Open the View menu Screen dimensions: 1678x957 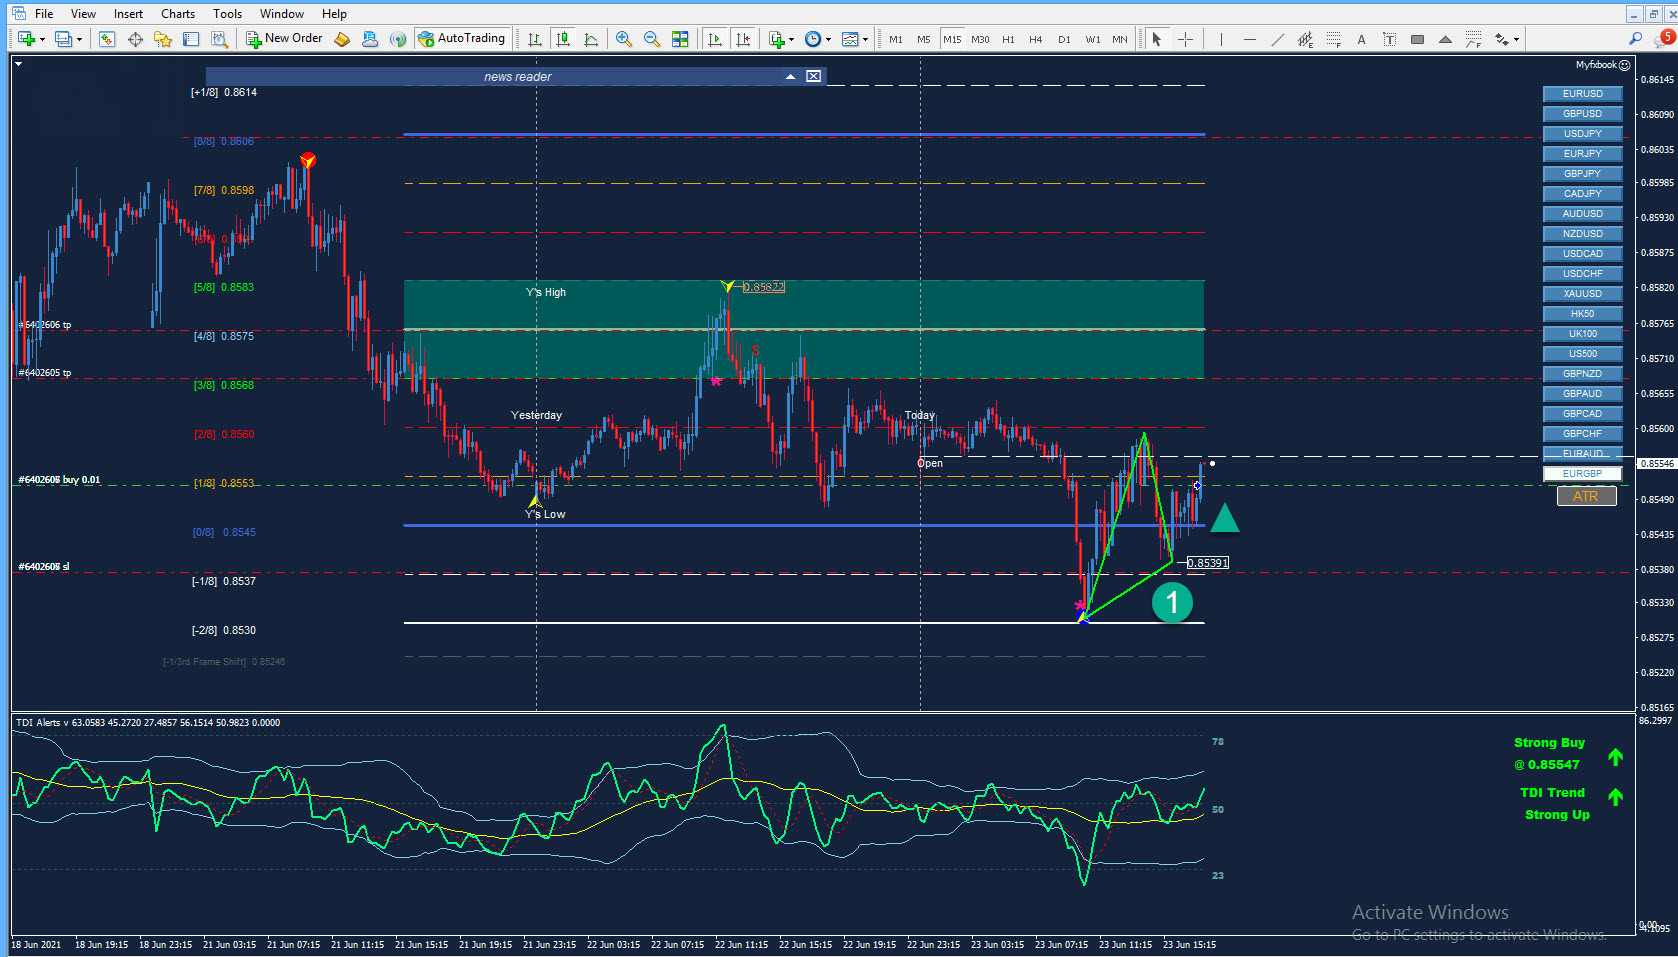pos(83,14)
